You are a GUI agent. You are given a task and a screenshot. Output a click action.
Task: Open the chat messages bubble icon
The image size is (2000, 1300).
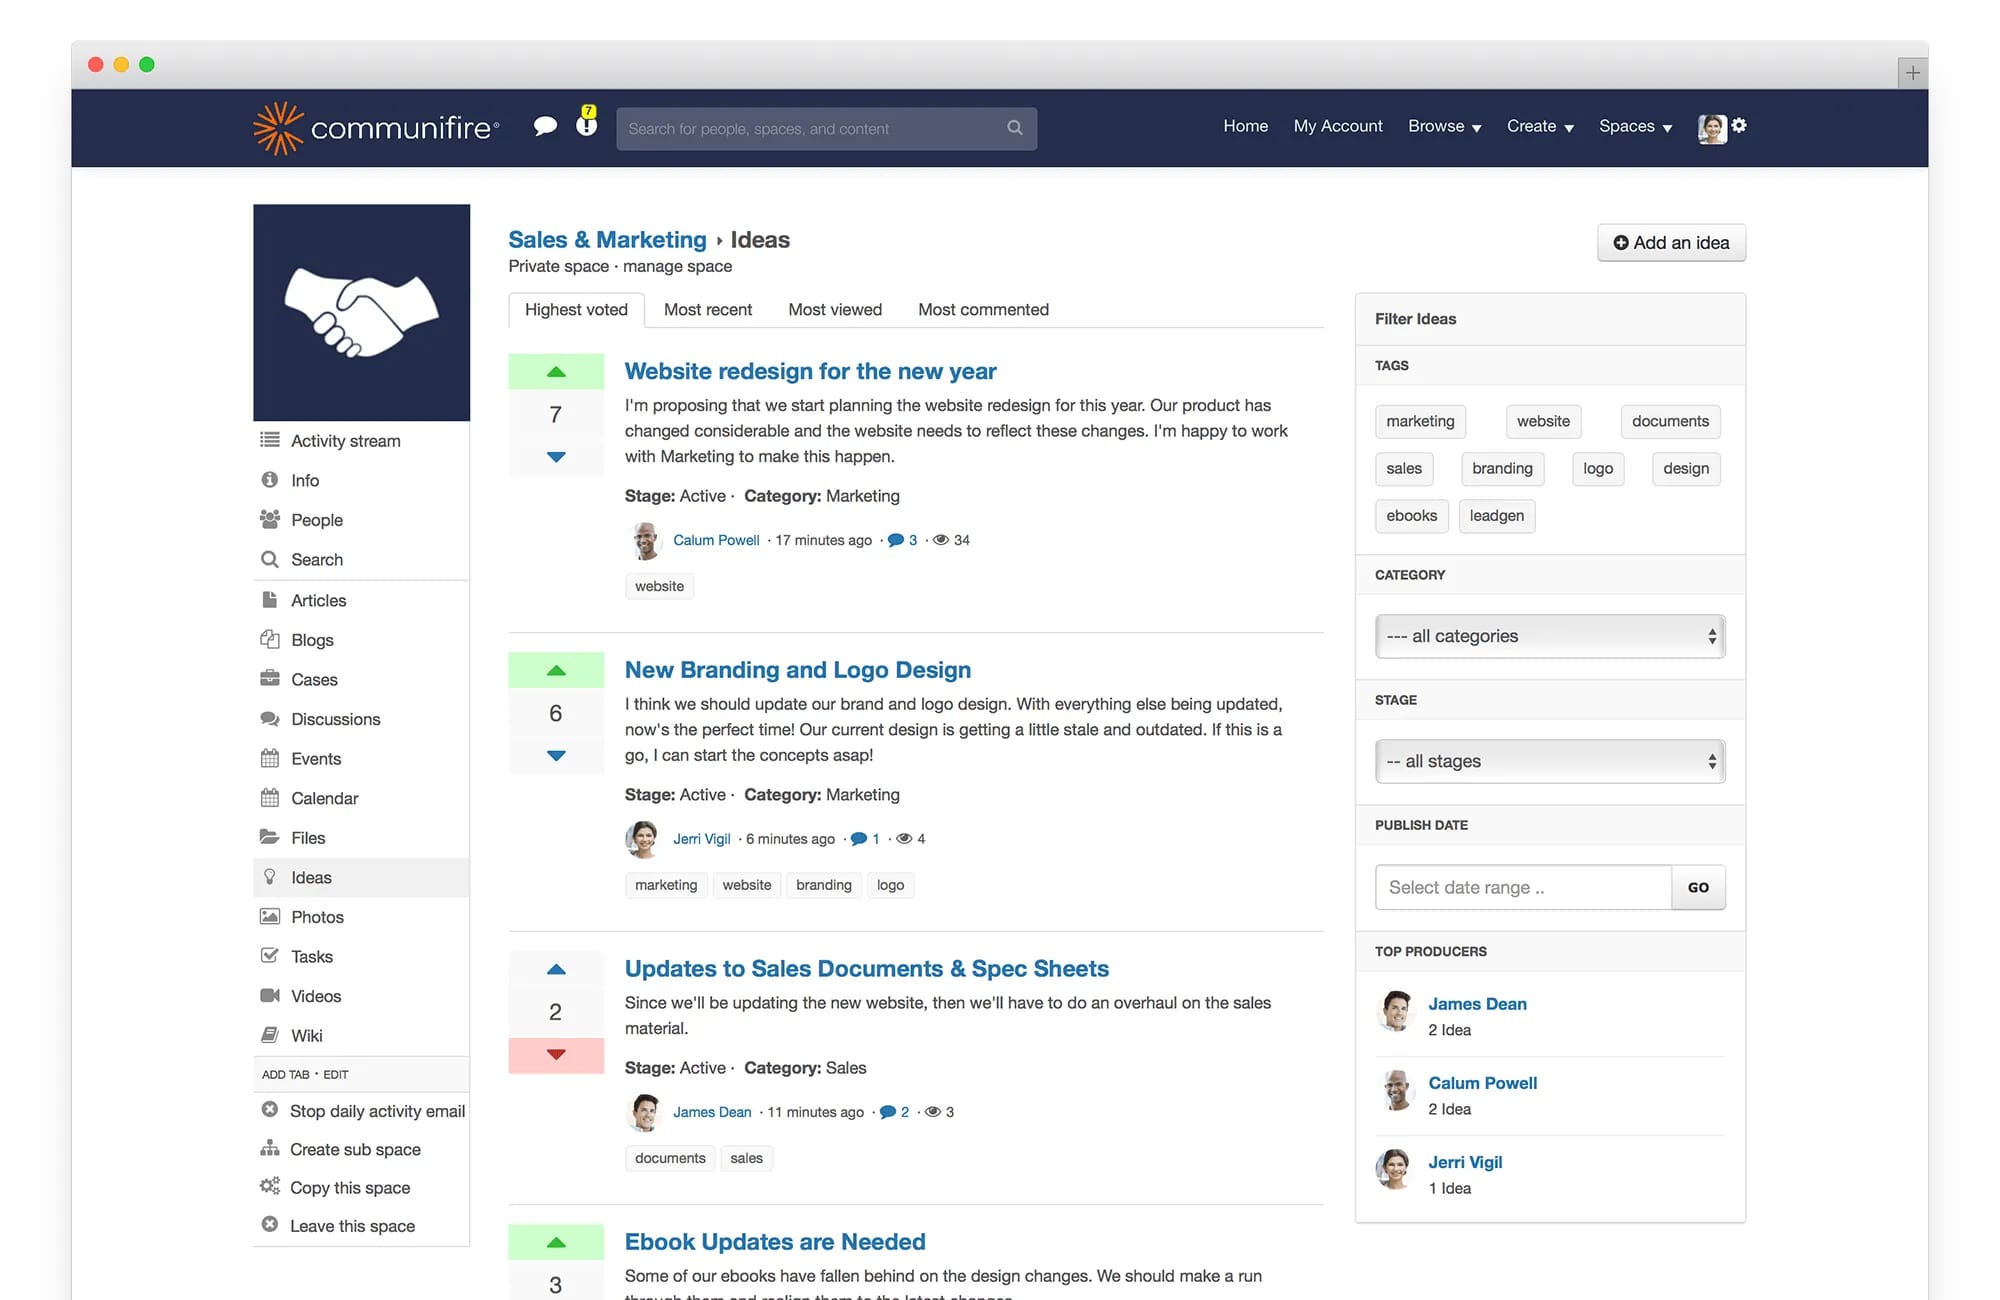tap(545, 126)
